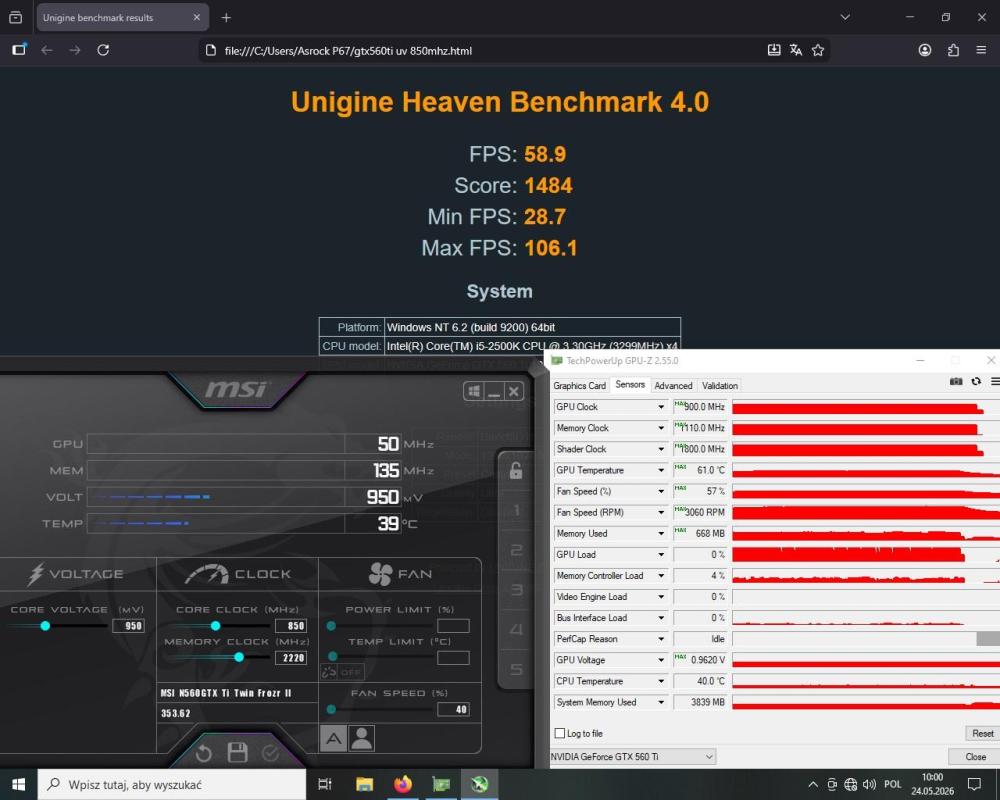Enable the Log to file checkbox
Viewport: 1000px width, 800px height.
[560, 734]
